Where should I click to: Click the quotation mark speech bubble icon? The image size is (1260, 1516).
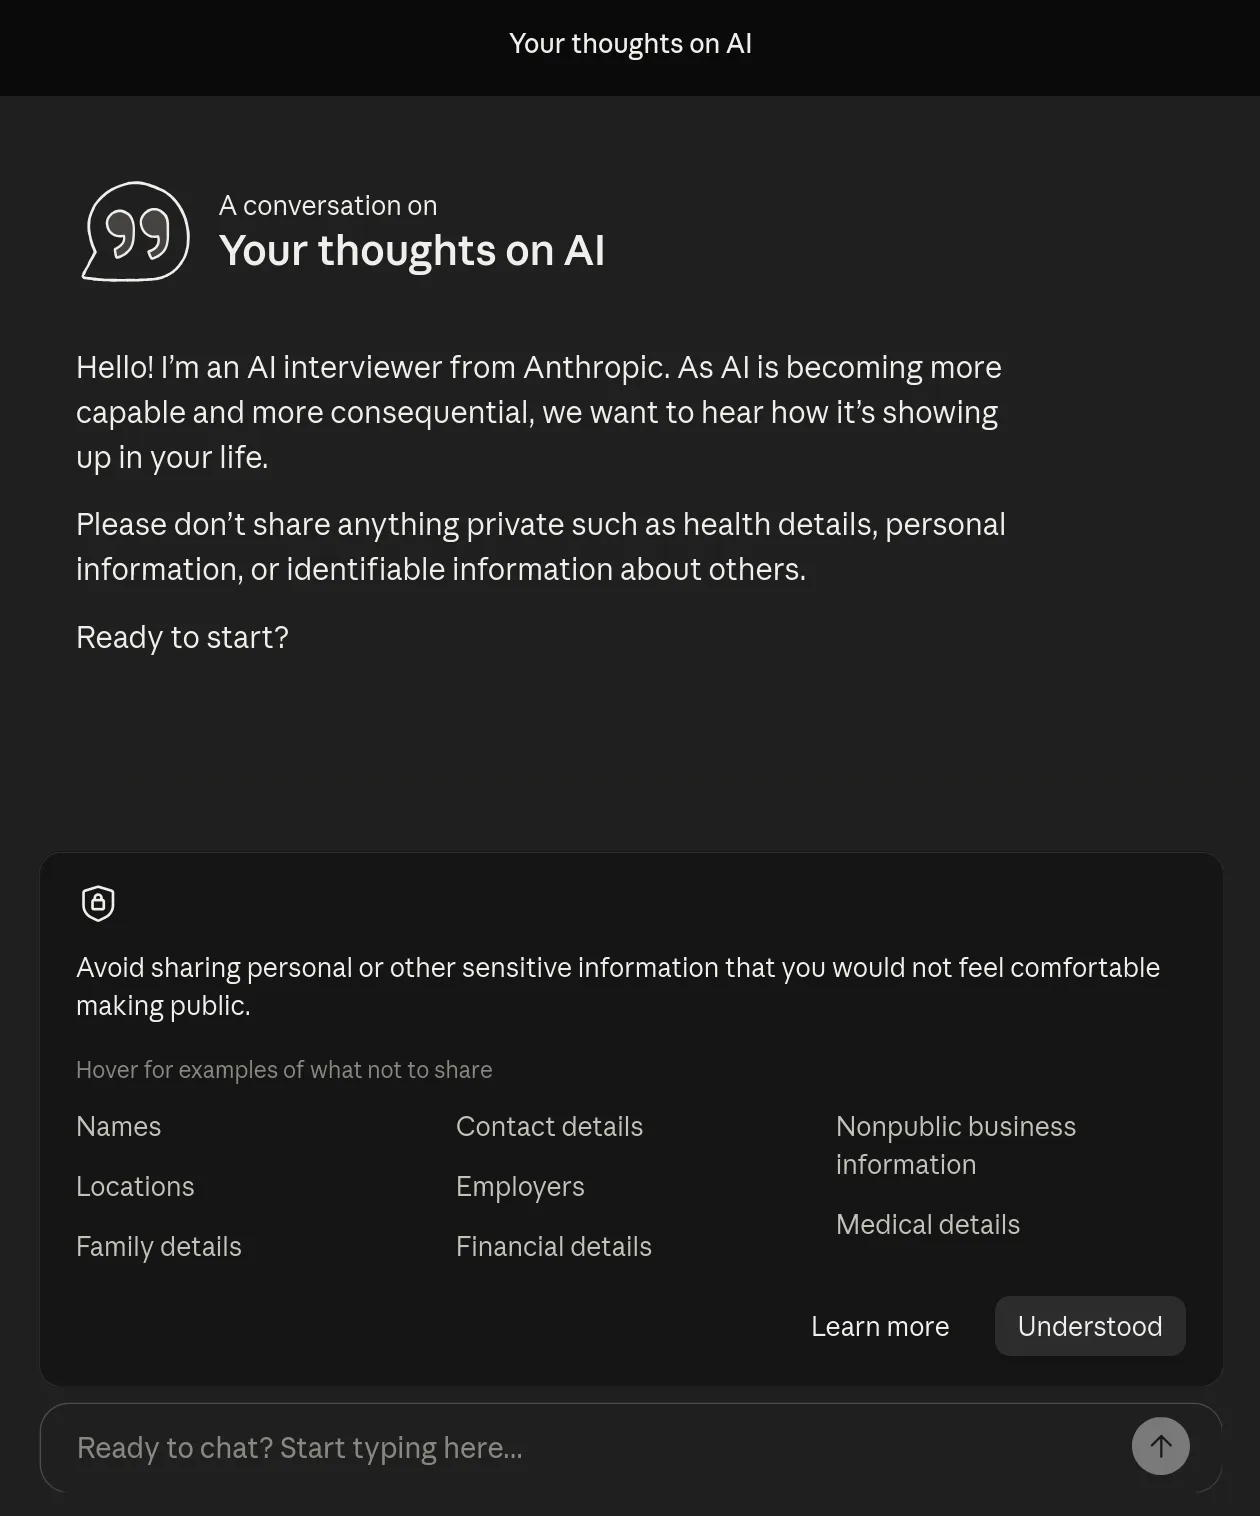click(x=135, y=231)
